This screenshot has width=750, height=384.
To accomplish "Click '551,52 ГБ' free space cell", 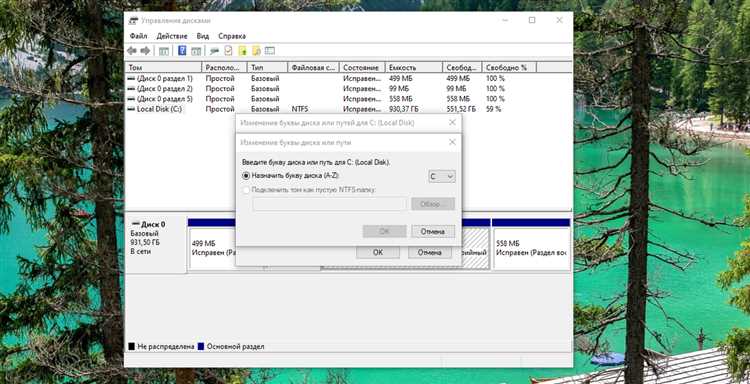I will [461, 109].
